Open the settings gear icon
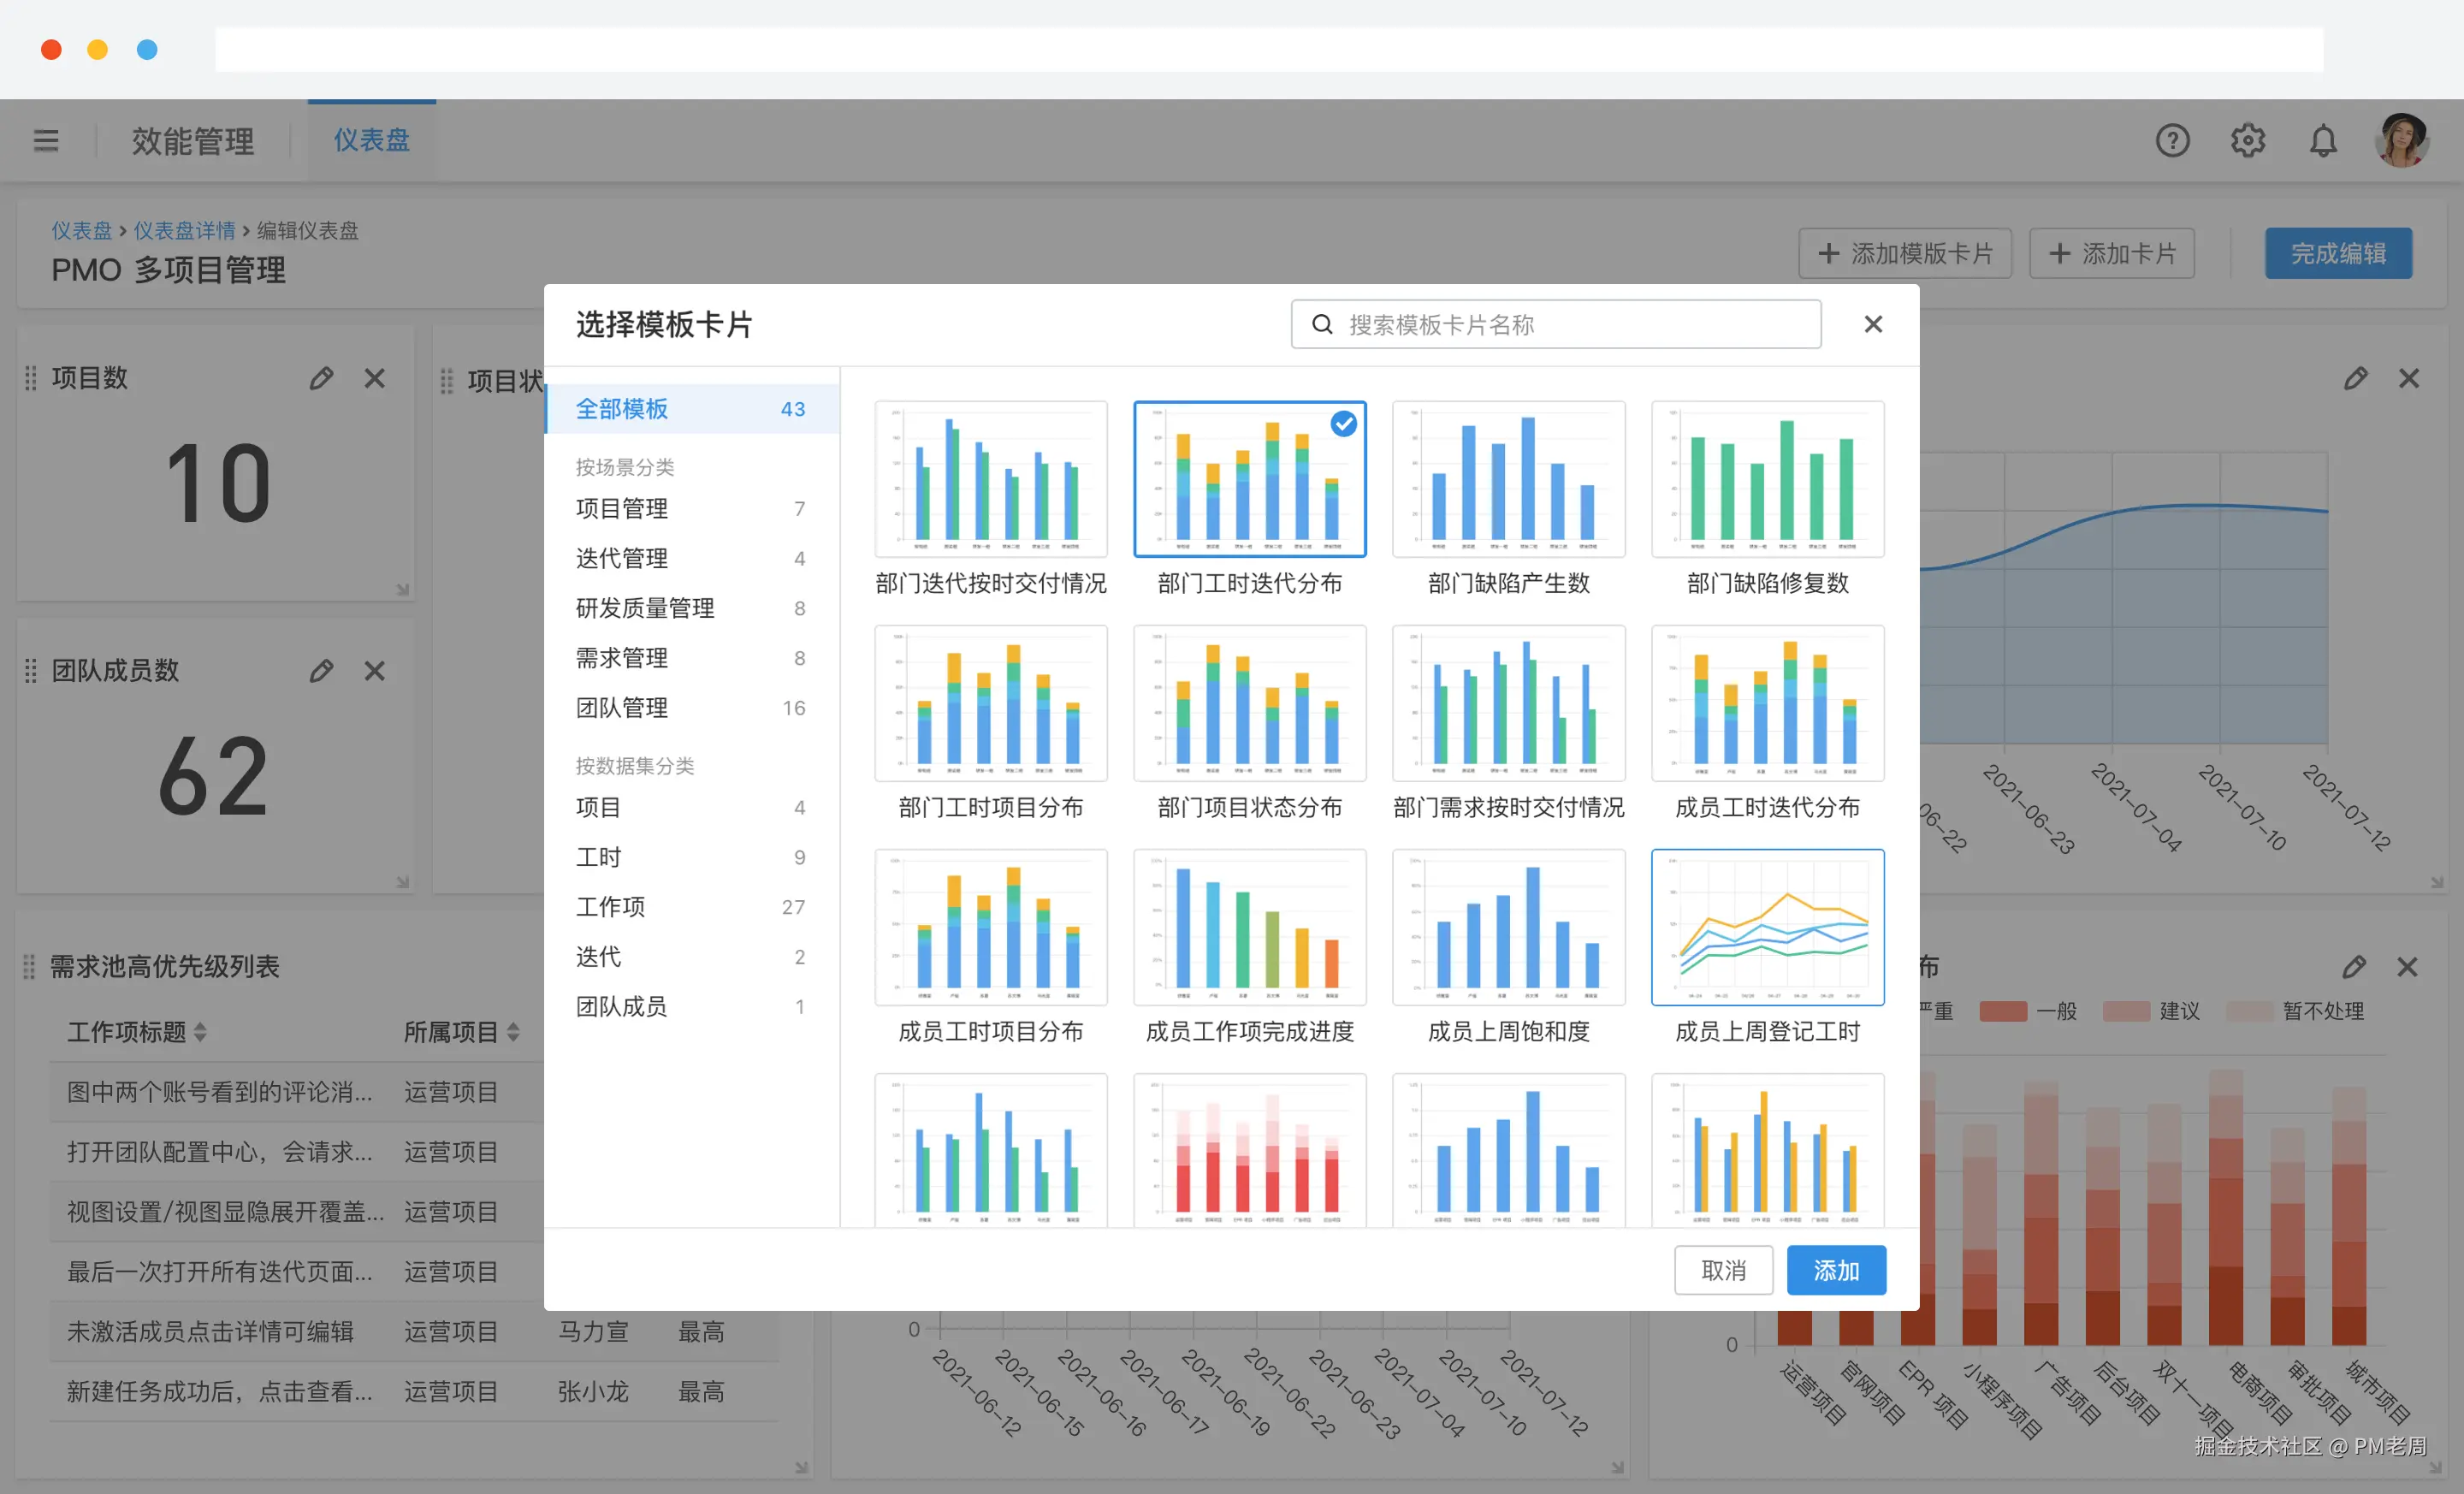This screenshot has width=2464, height=1494. pyautogui.click(x=2248, y=140)
